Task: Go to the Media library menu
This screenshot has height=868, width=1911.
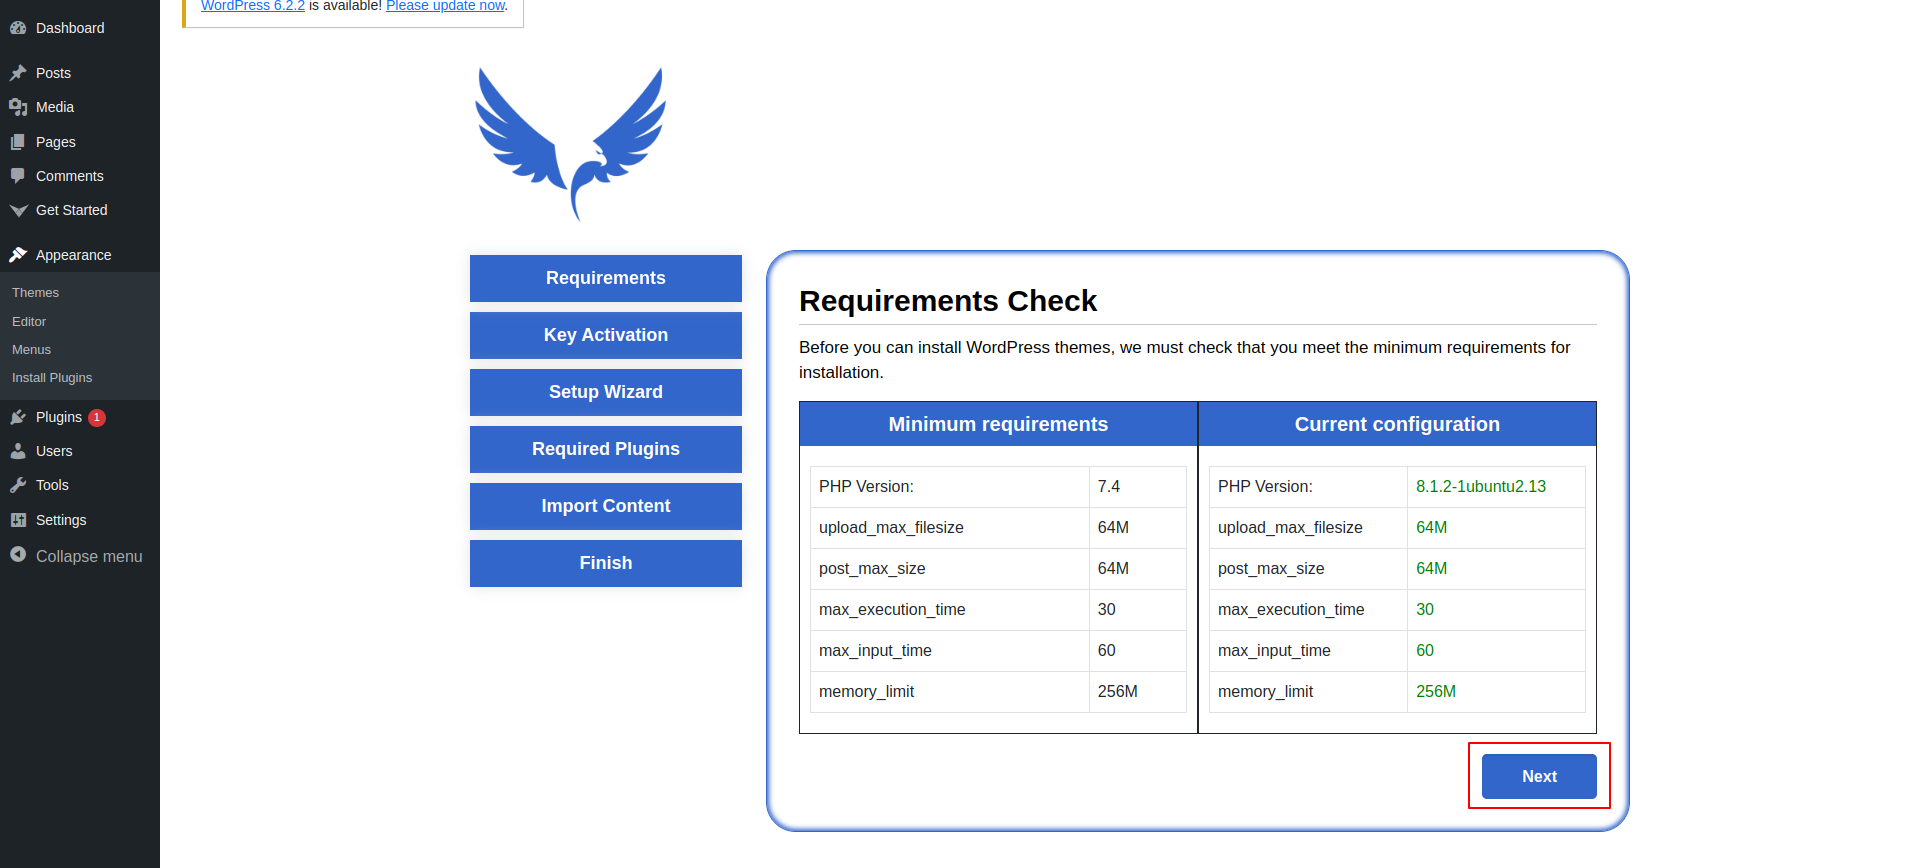Action: pyautogui.click(x=55, y=107)
